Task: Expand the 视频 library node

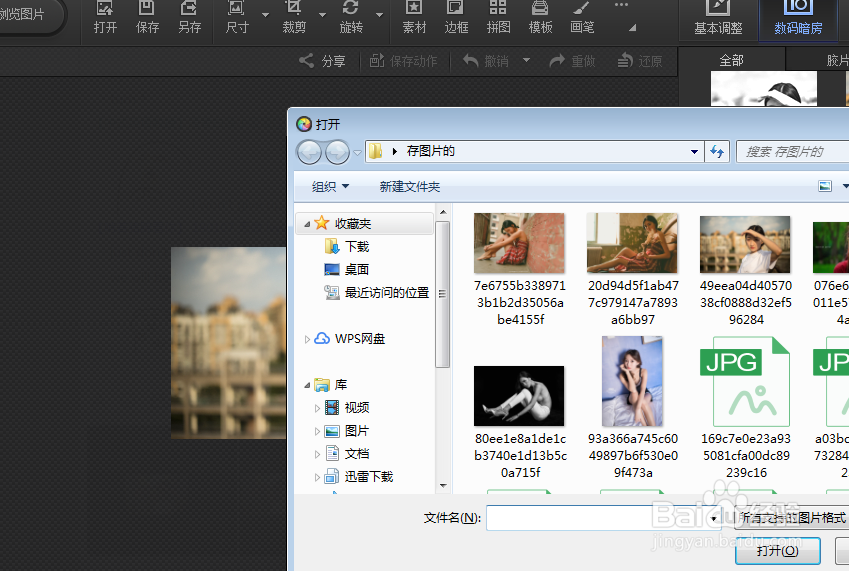Action: tap(317, 409)
